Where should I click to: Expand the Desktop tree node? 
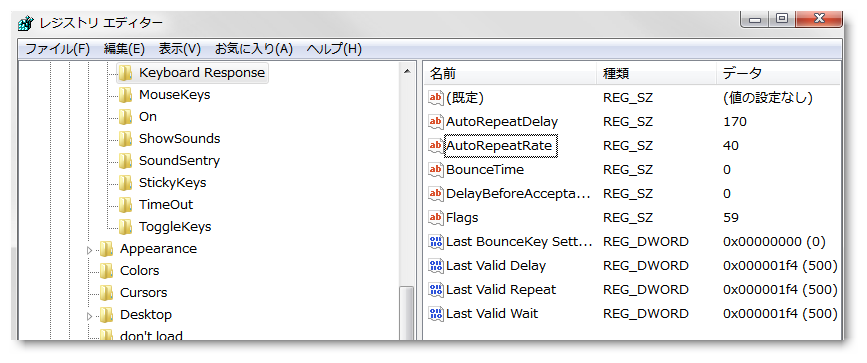coord(90,317)
